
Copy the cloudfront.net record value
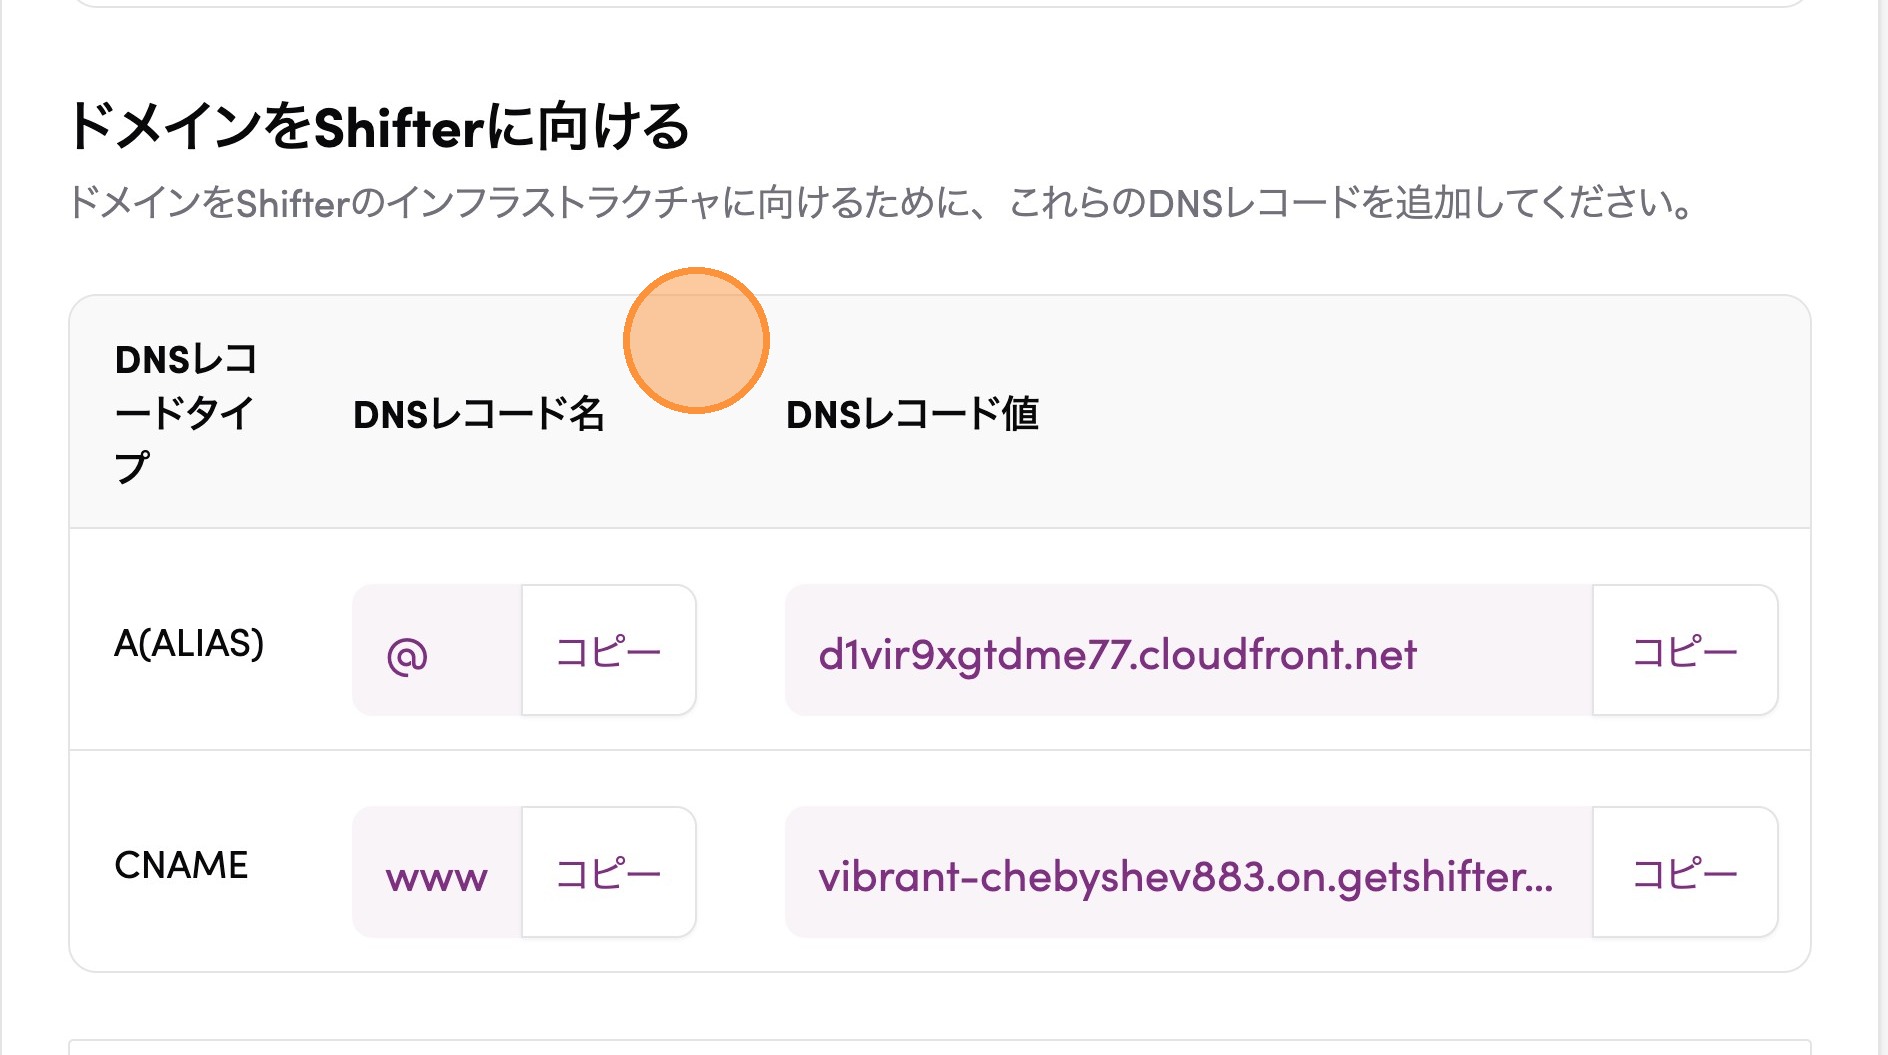click(x=1684, y=651)
